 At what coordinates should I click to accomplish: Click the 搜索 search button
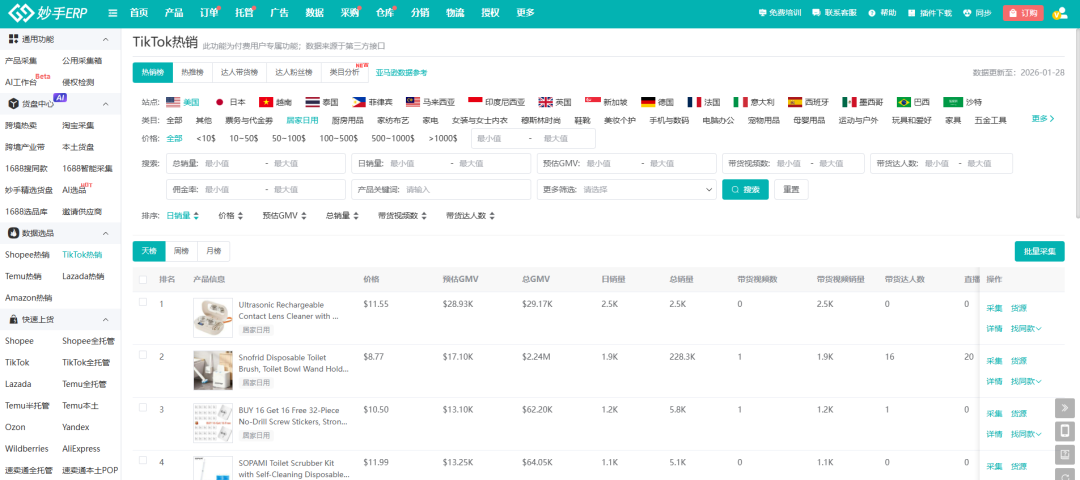pyautogui.click(x=745, y=189)
